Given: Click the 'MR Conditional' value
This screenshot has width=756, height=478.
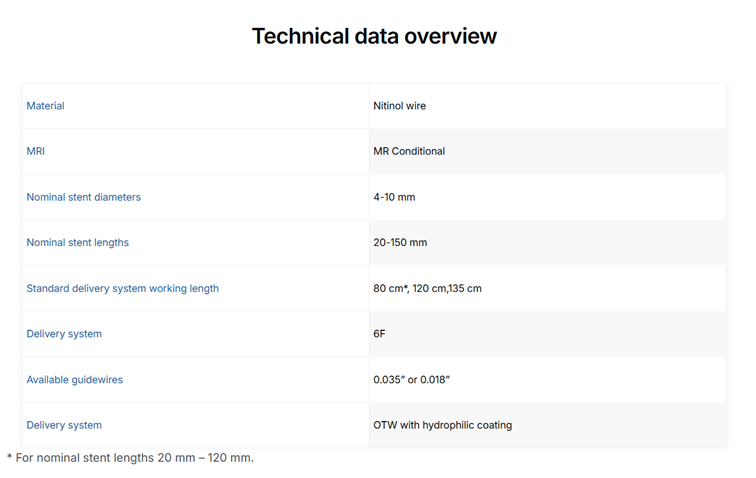Looking at the screenshot, I should coord(409,152).
